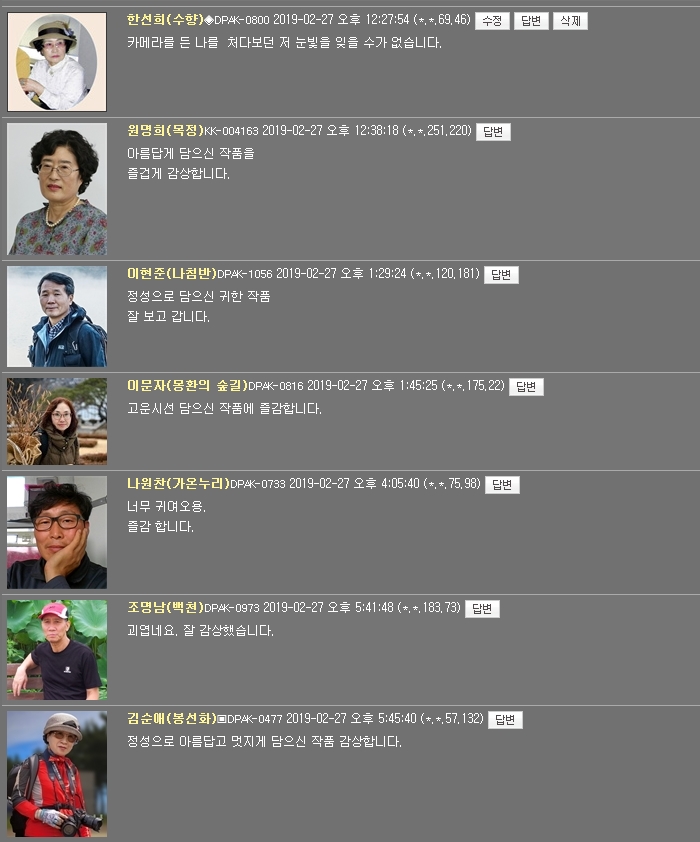Click 한선희's oval profile photo with hat

(57, 62)
